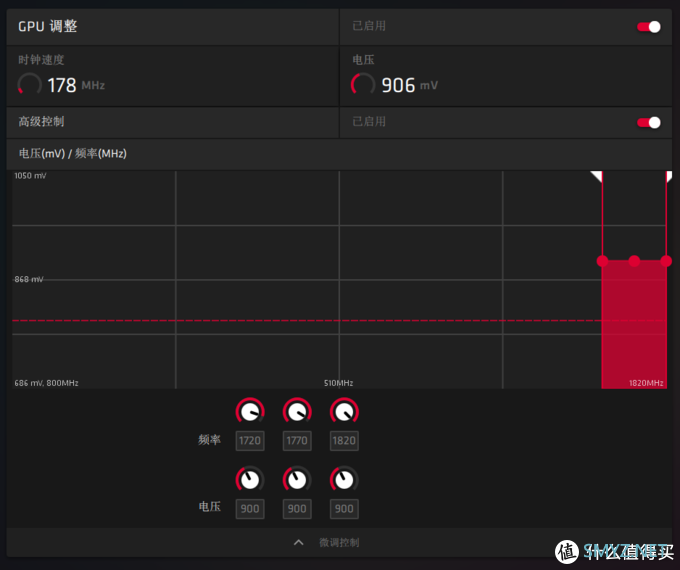The height and width of the screenshot is (570, 680).
Task: Toggle the 高级控制 enabled switch
Action: tap(648, 122)
